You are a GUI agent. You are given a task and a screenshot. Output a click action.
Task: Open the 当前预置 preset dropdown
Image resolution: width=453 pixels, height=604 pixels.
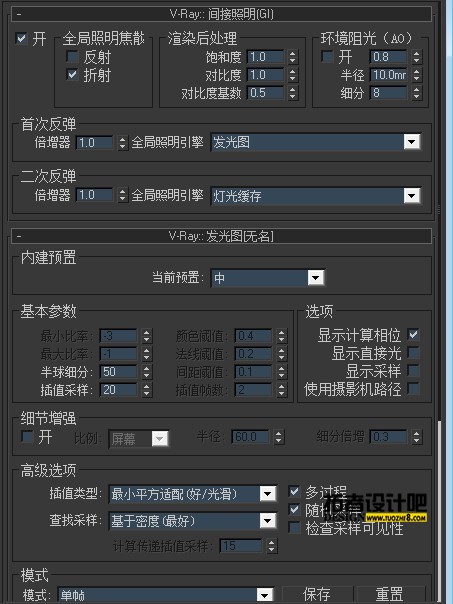(267, 277)
